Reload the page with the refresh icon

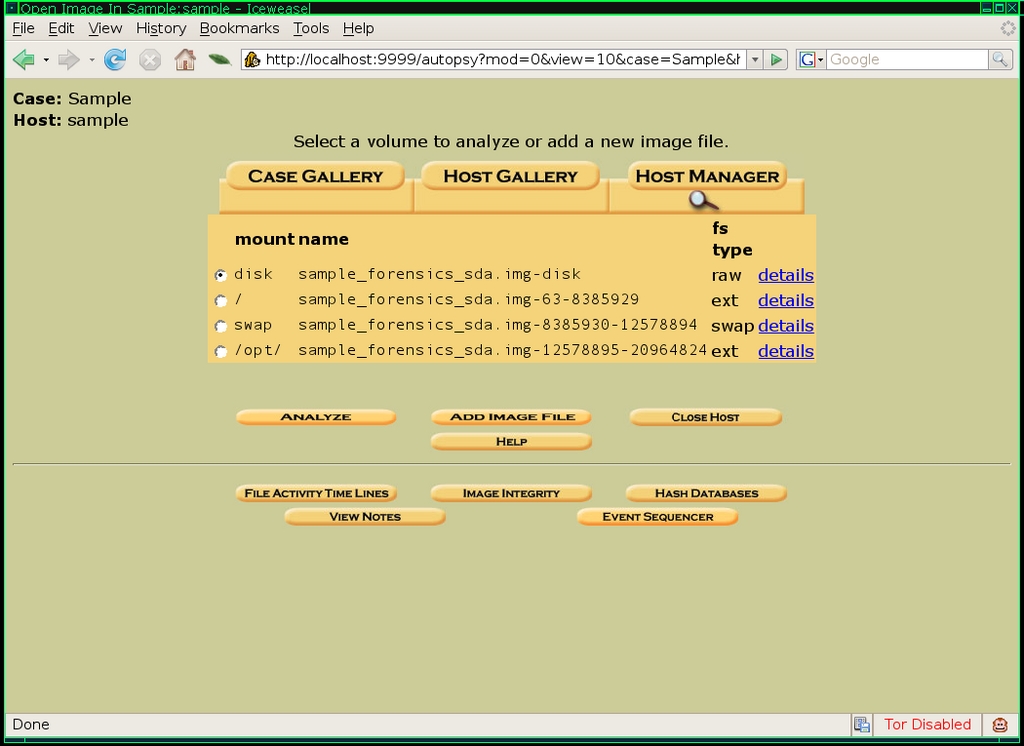click(115, 60)
